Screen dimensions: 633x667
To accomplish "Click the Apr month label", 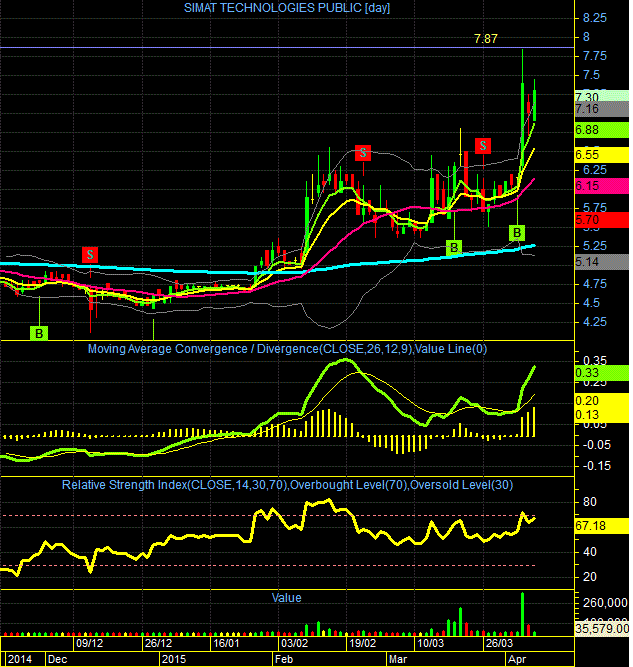I will (517, 659).
